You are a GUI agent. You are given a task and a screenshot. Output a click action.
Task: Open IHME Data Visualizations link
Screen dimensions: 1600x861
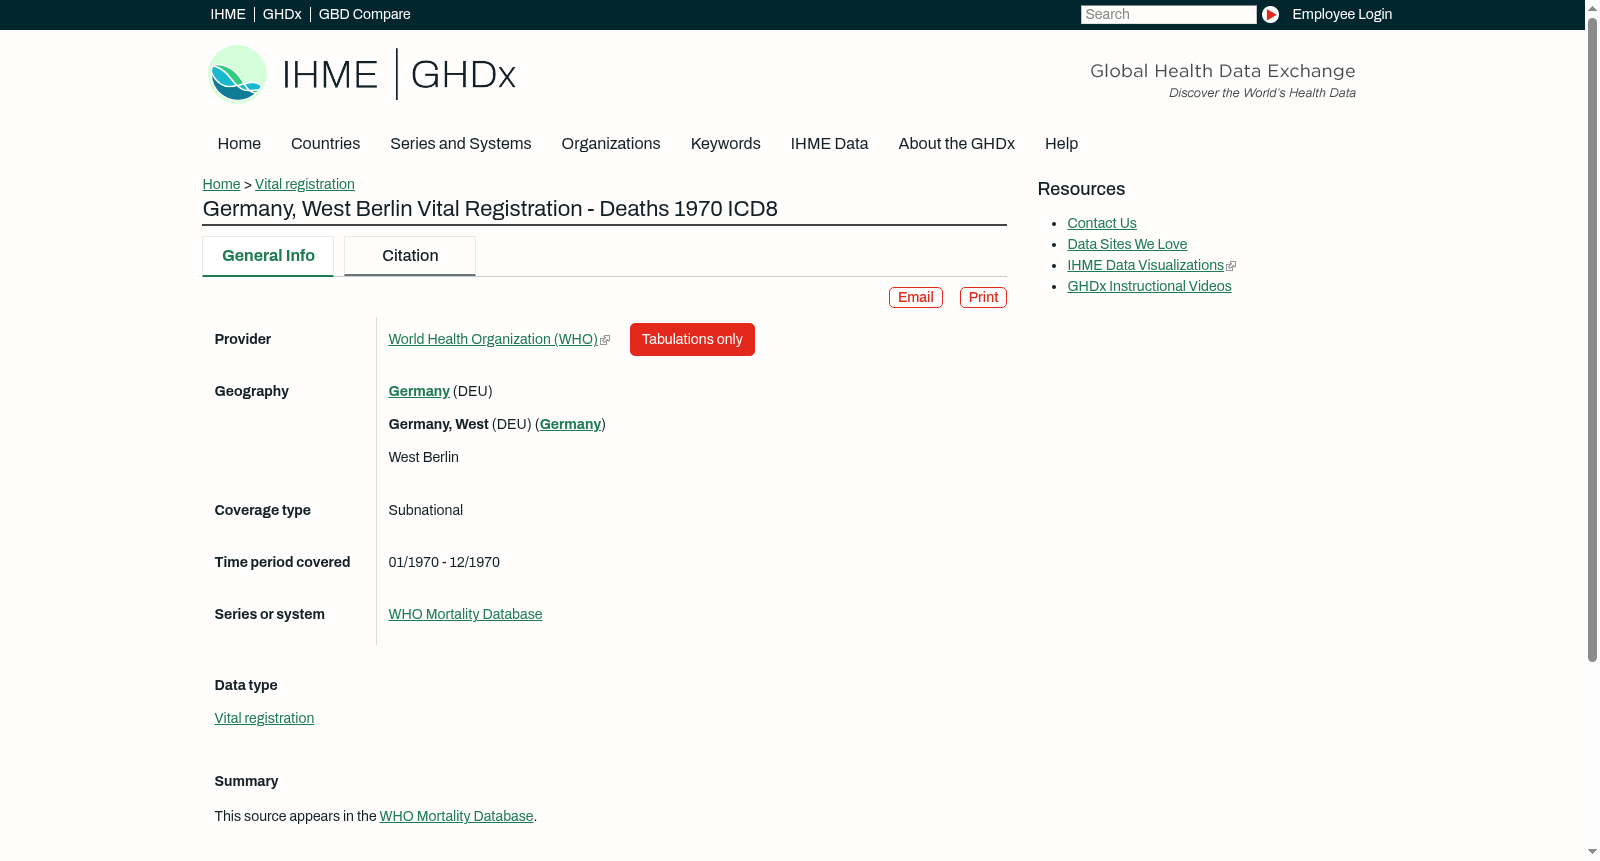tap(1145, 266)
